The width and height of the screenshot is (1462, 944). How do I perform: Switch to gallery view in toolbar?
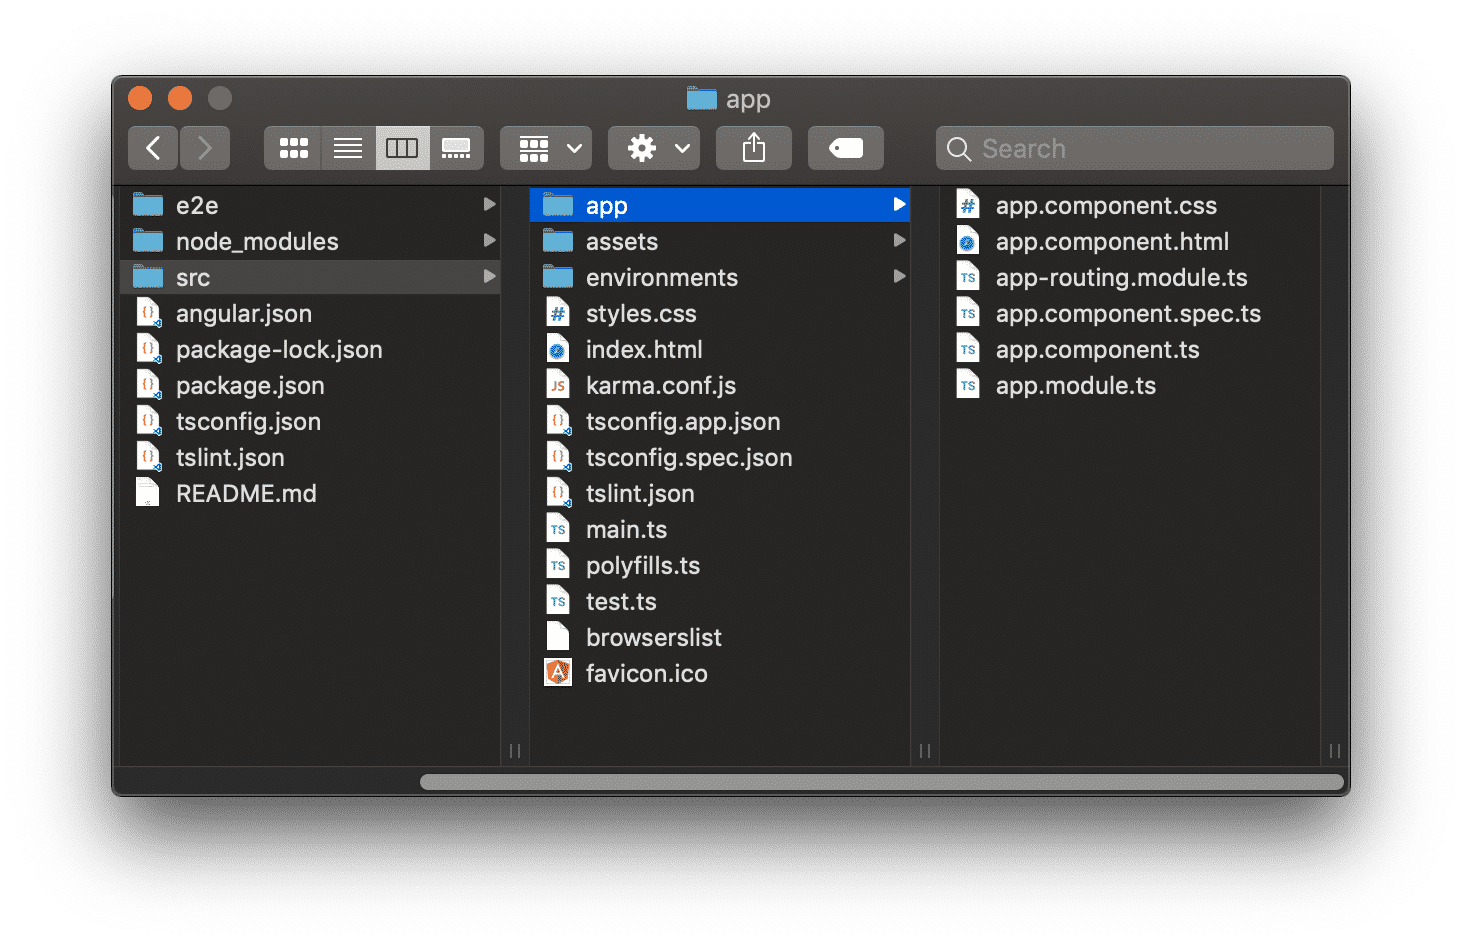point(456,149)
